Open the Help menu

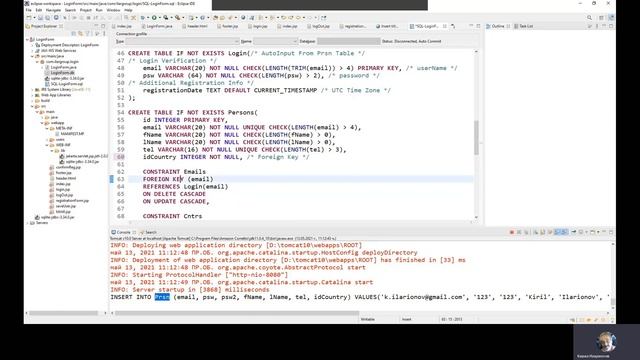click(128, 10)
